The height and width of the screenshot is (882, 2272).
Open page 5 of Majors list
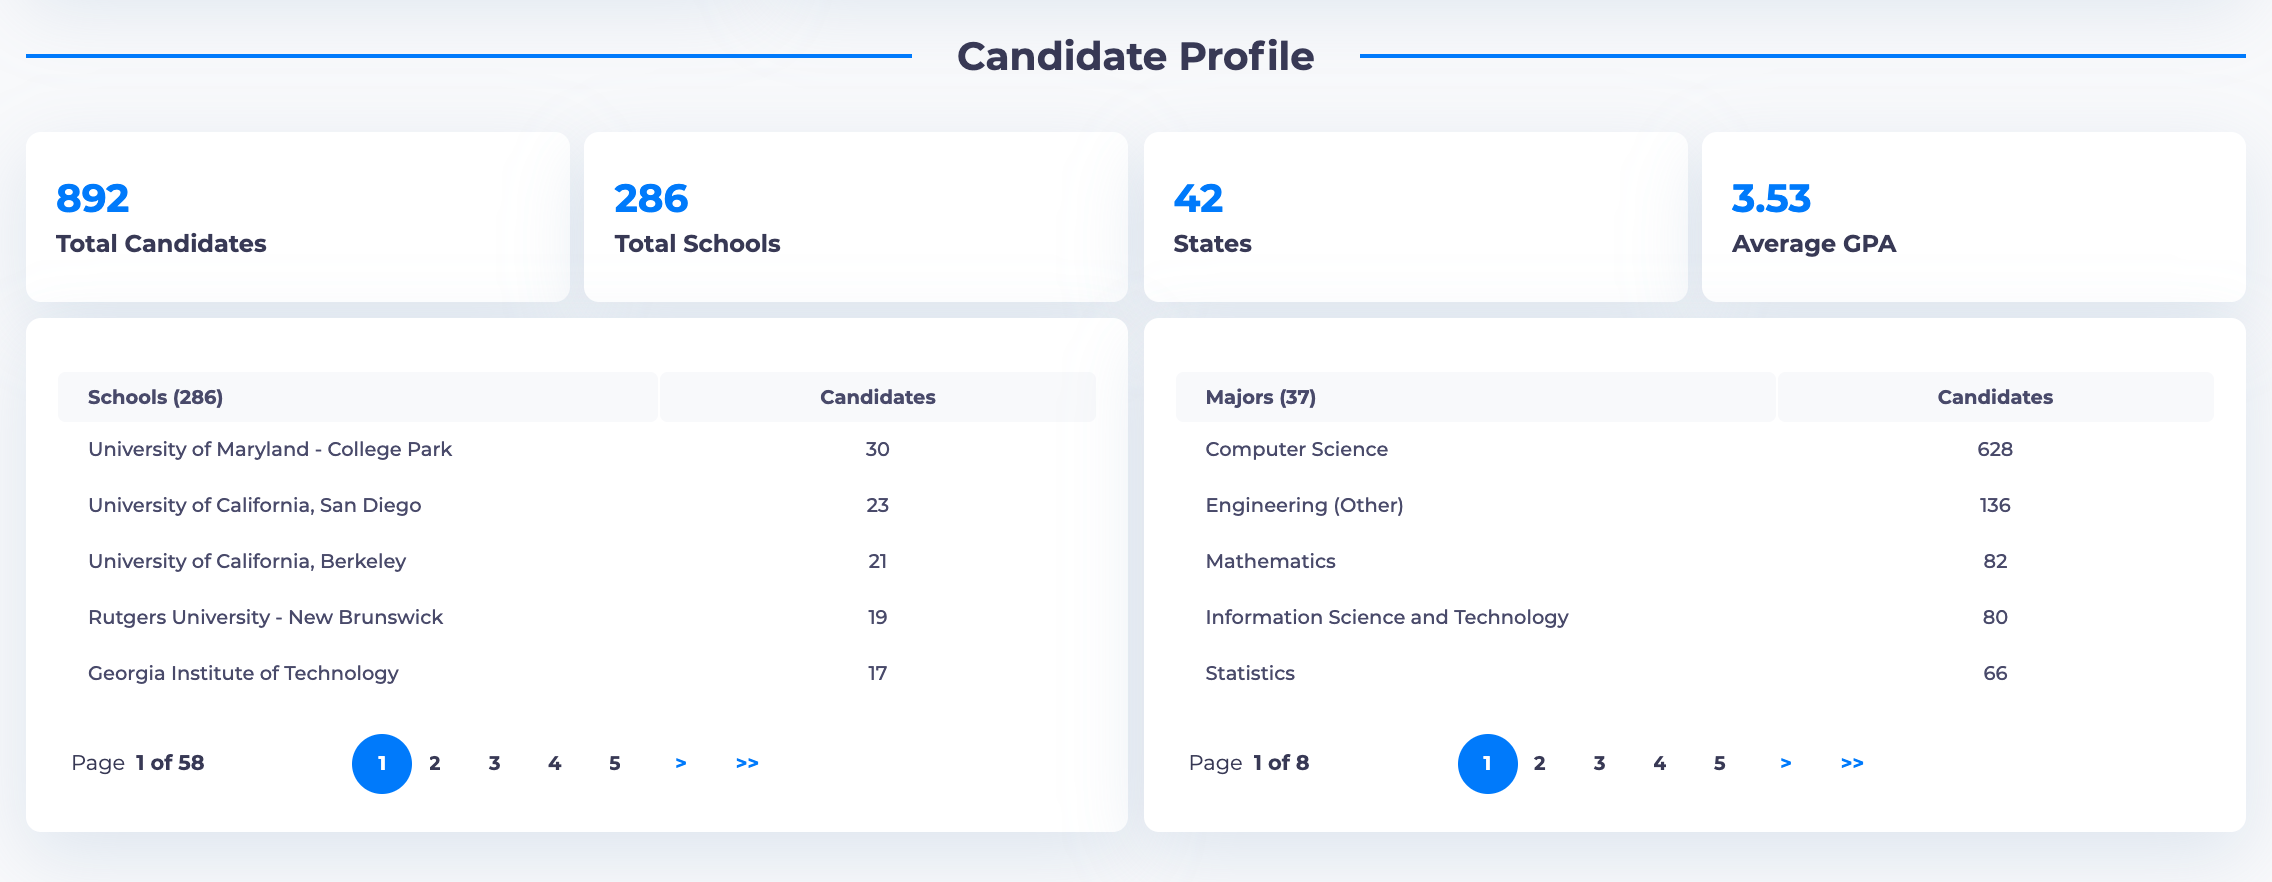click(1719, 763)
